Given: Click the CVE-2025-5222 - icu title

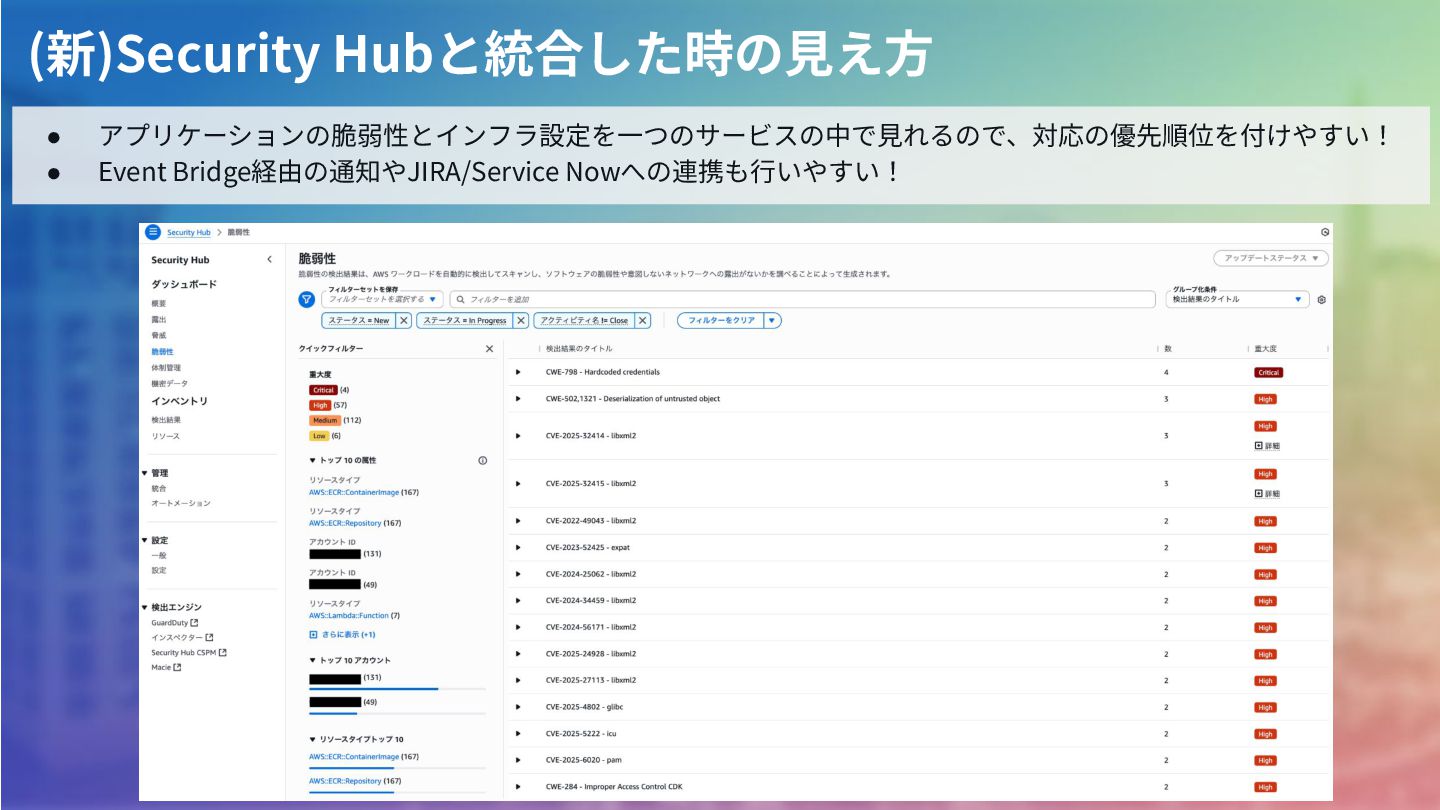Looking at the screenshot, I should pos(581,734).
